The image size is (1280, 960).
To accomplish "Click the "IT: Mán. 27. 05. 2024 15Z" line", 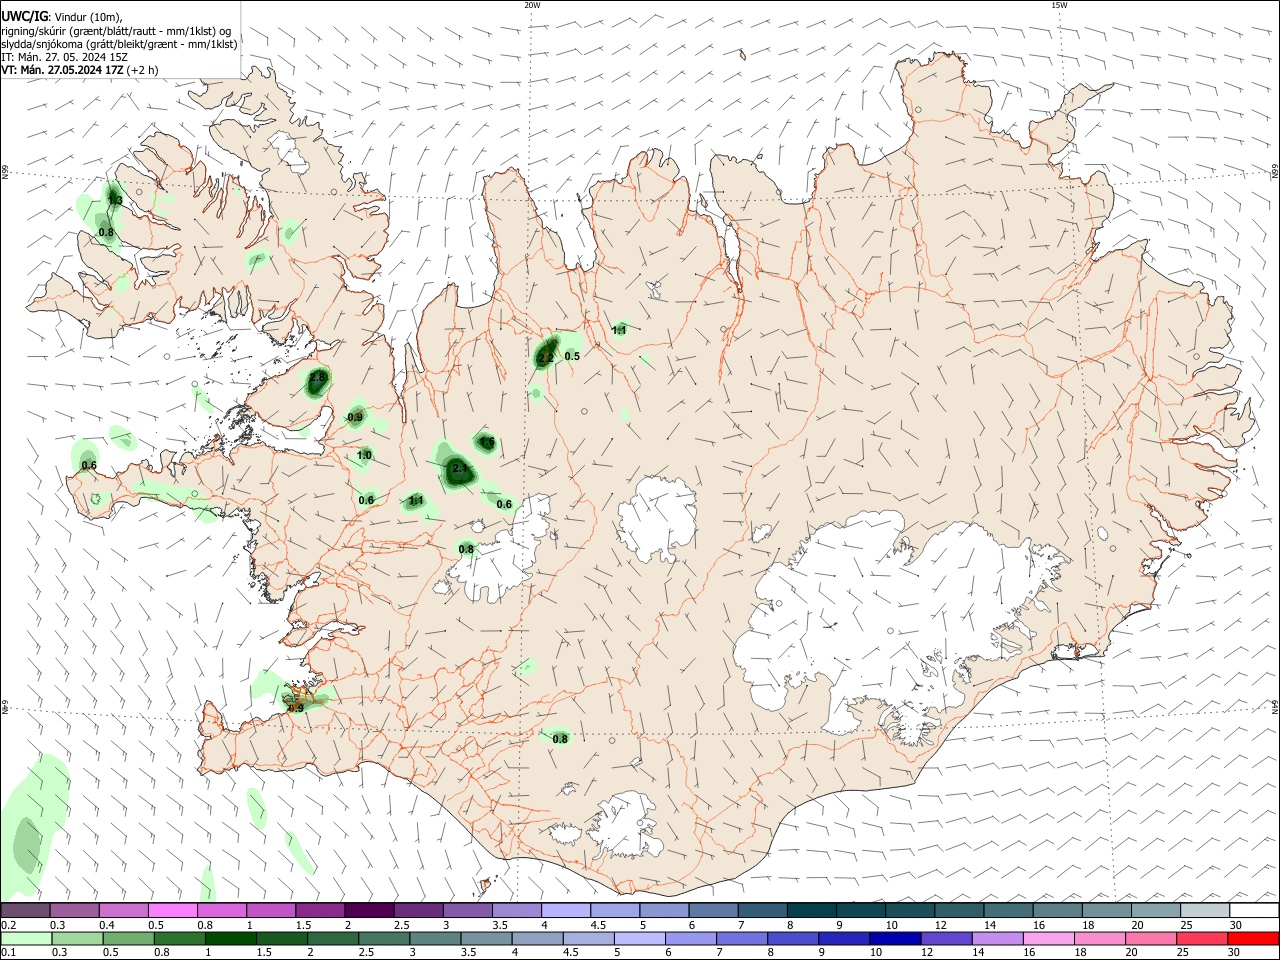I will (64, 57).
